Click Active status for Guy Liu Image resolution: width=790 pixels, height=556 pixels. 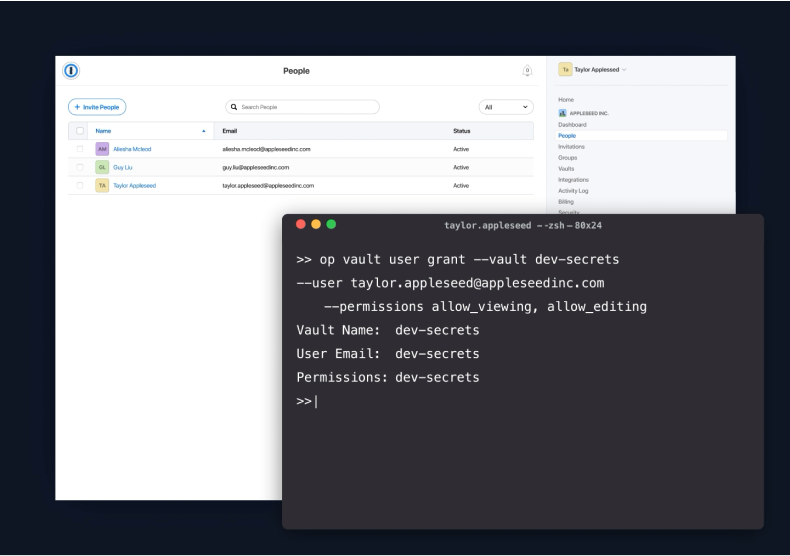click(461, 167)
